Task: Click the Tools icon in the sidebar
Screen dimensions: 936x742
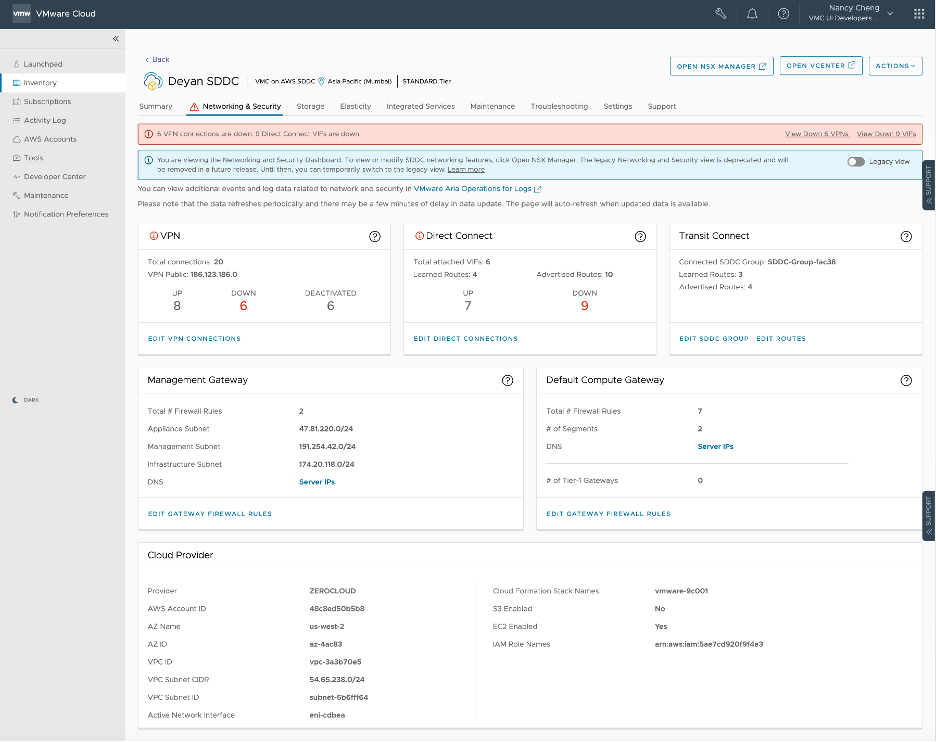Action: (17, 158)
